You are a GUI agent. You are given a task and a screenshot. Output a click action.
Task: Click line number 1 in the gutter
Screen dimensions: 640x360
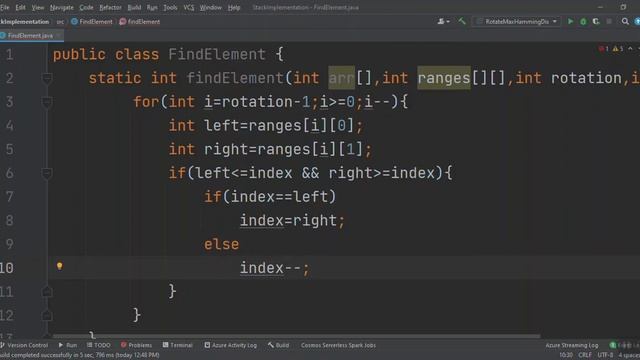pos(10,54)
